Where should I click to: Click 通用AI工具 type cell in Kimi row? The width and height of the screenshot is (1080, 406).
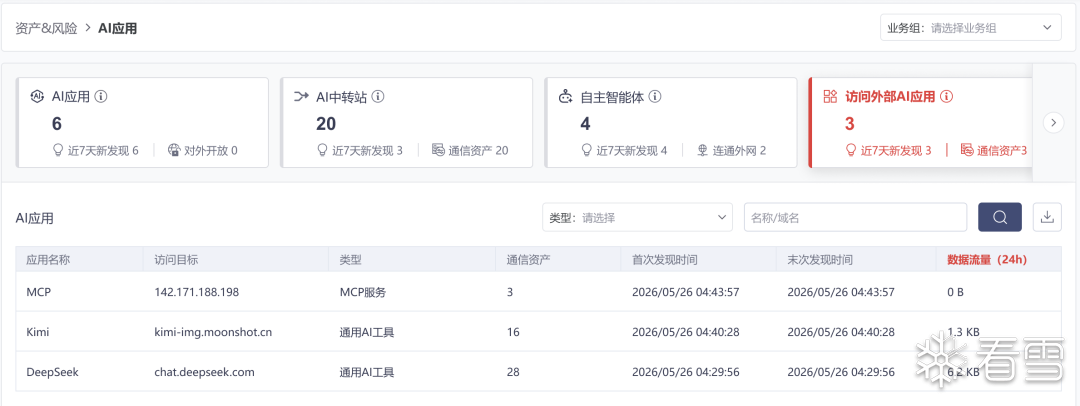pyautogui.click(x=367, y=332)
